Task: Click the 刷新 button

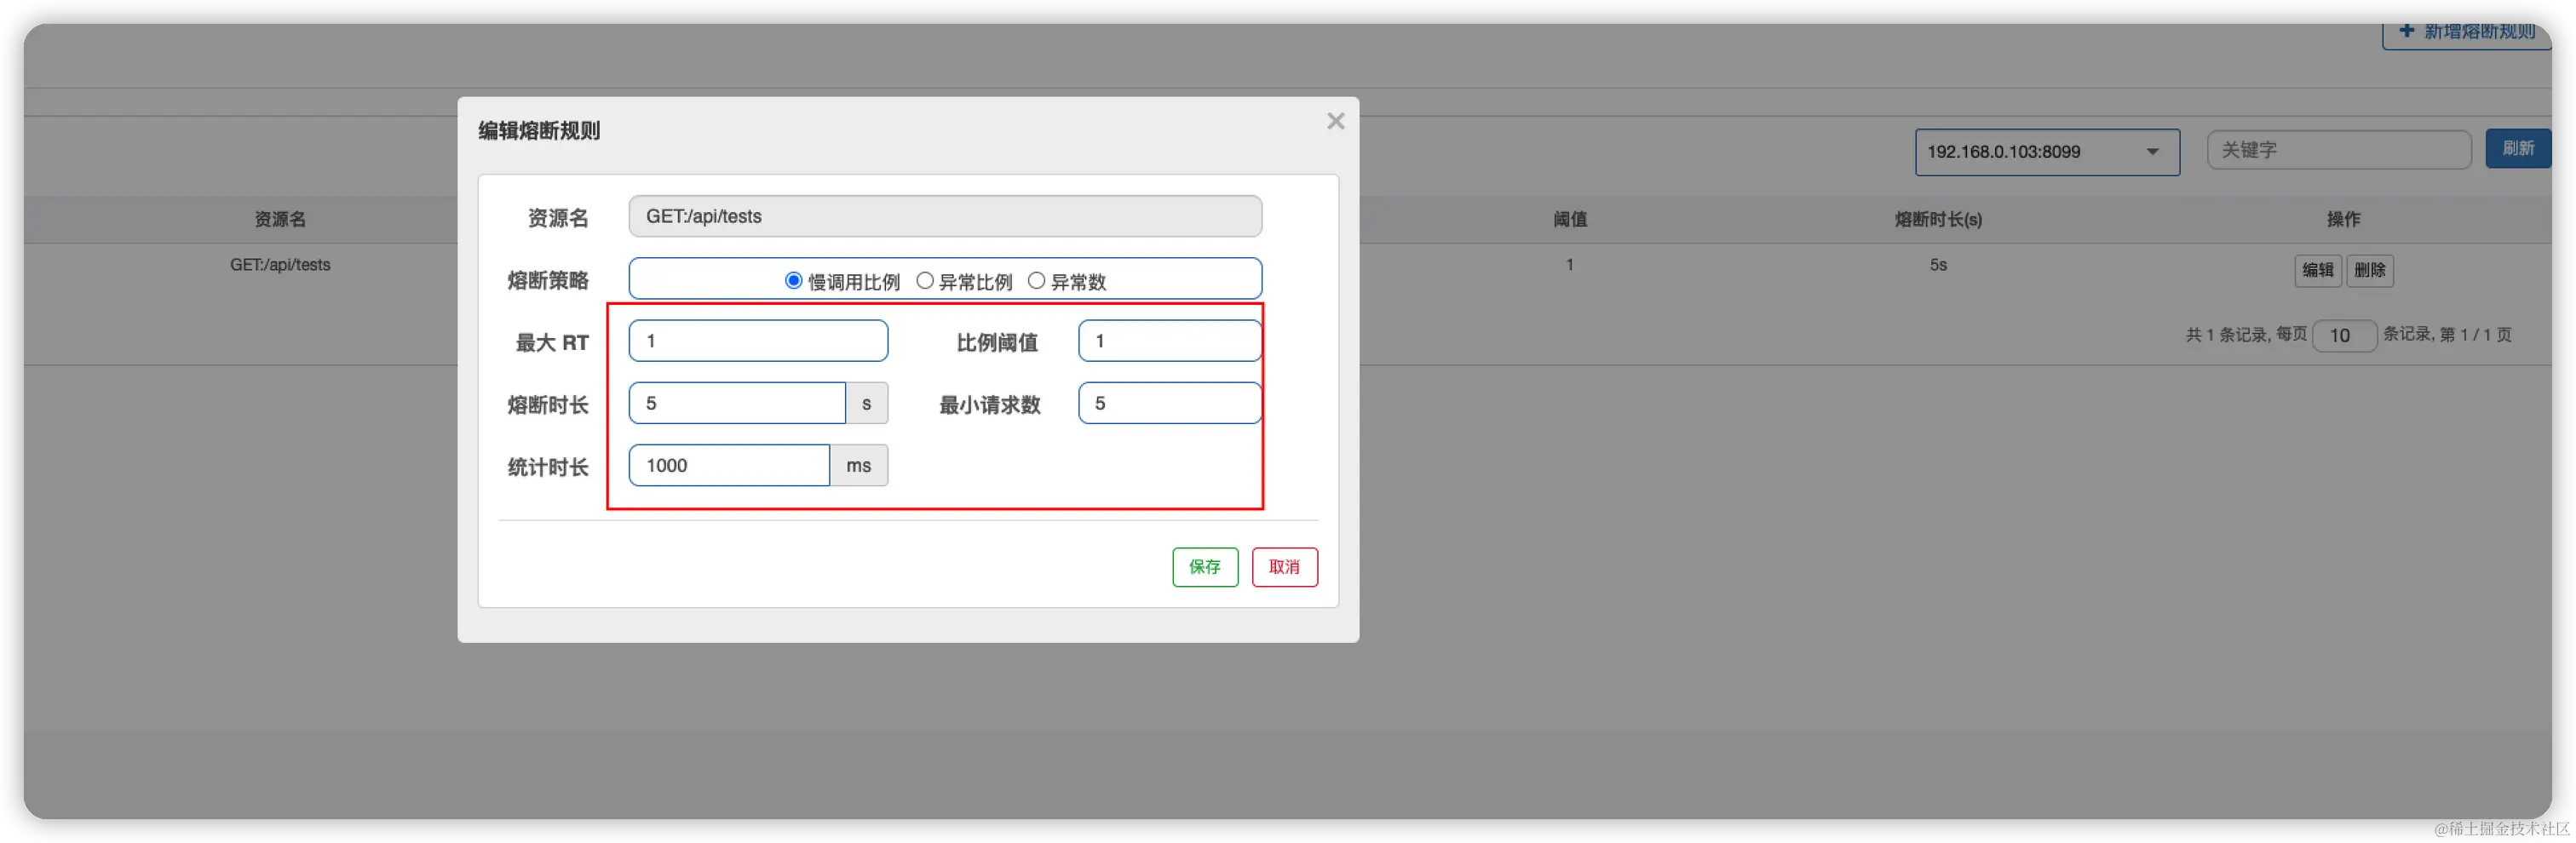Action: pos(2519,148)
